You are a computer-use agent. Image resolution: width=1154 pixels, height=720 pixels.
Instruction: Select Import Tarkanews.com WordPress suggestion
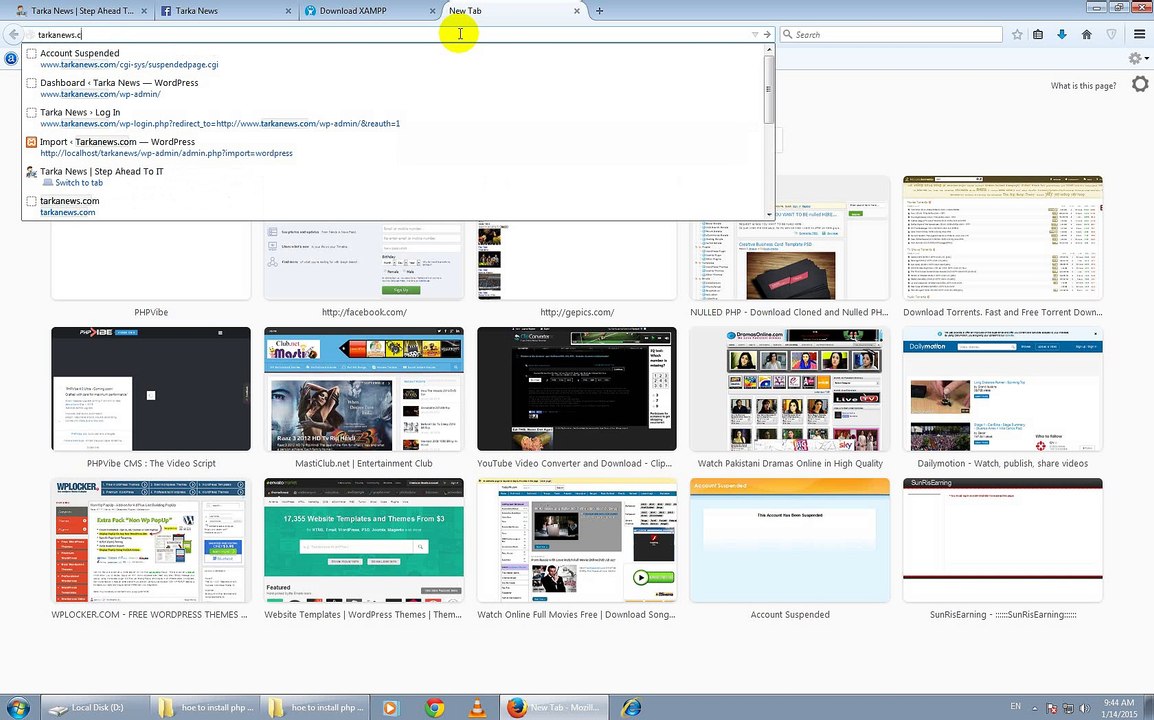point(394,147)
